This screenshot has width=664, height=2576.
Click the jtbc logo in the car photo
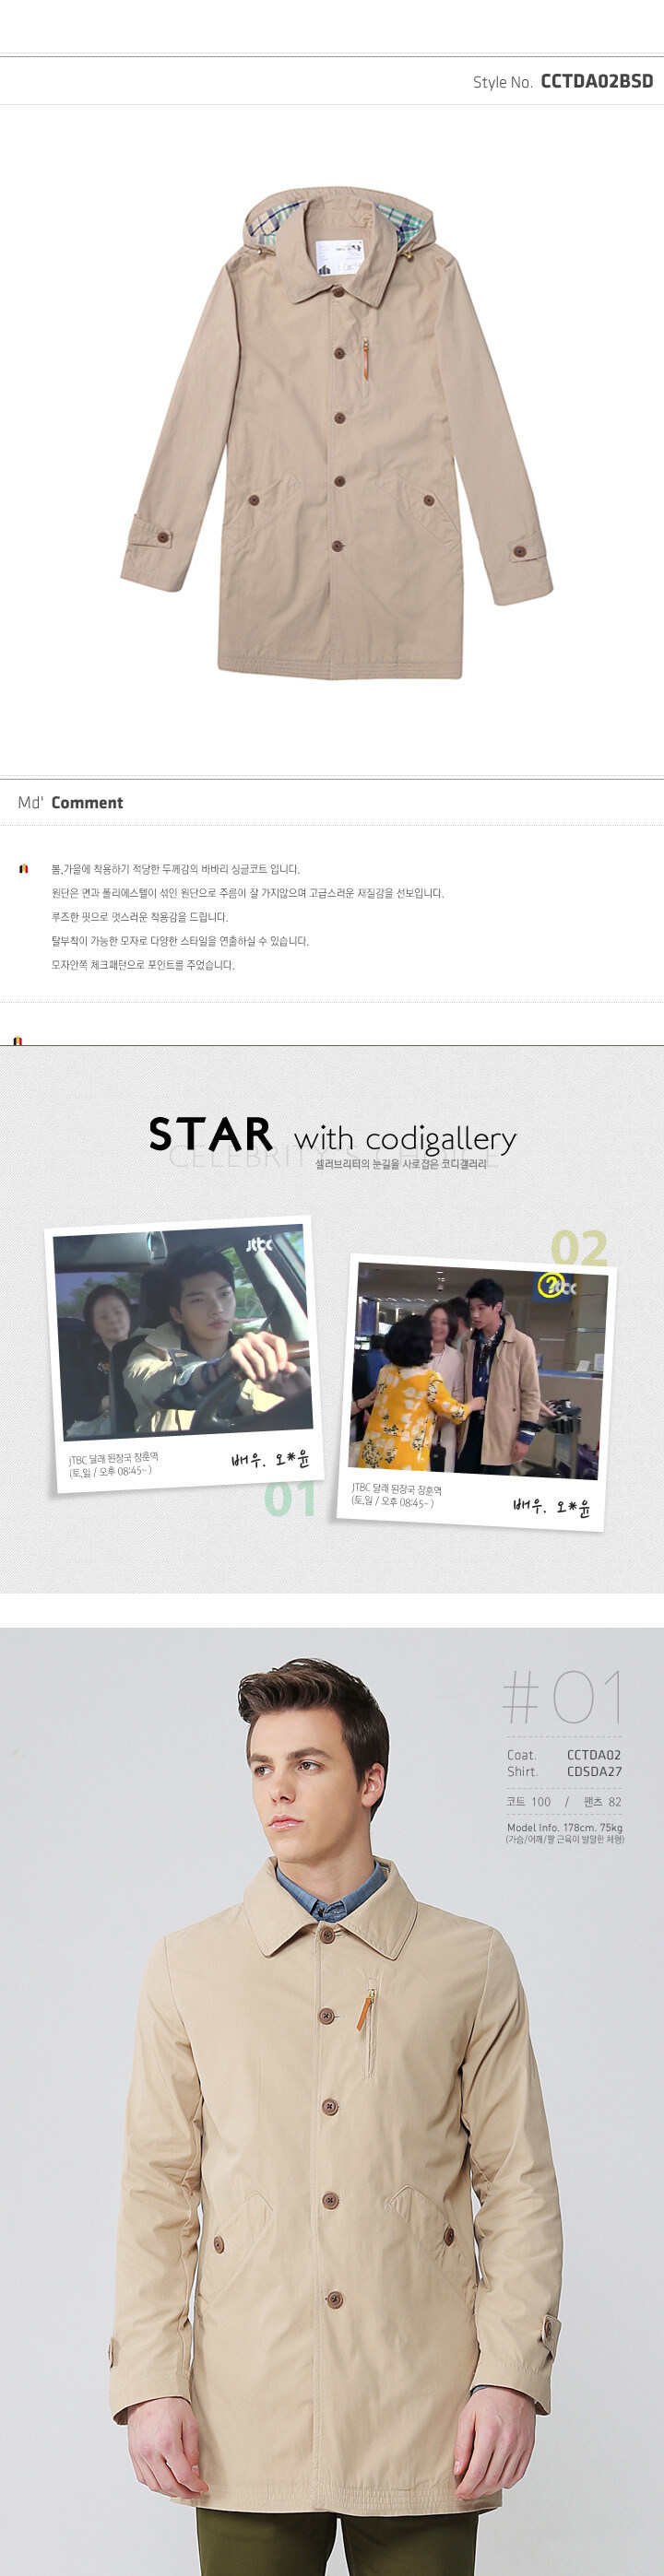pyautogui.click(x=260, y=1245)
